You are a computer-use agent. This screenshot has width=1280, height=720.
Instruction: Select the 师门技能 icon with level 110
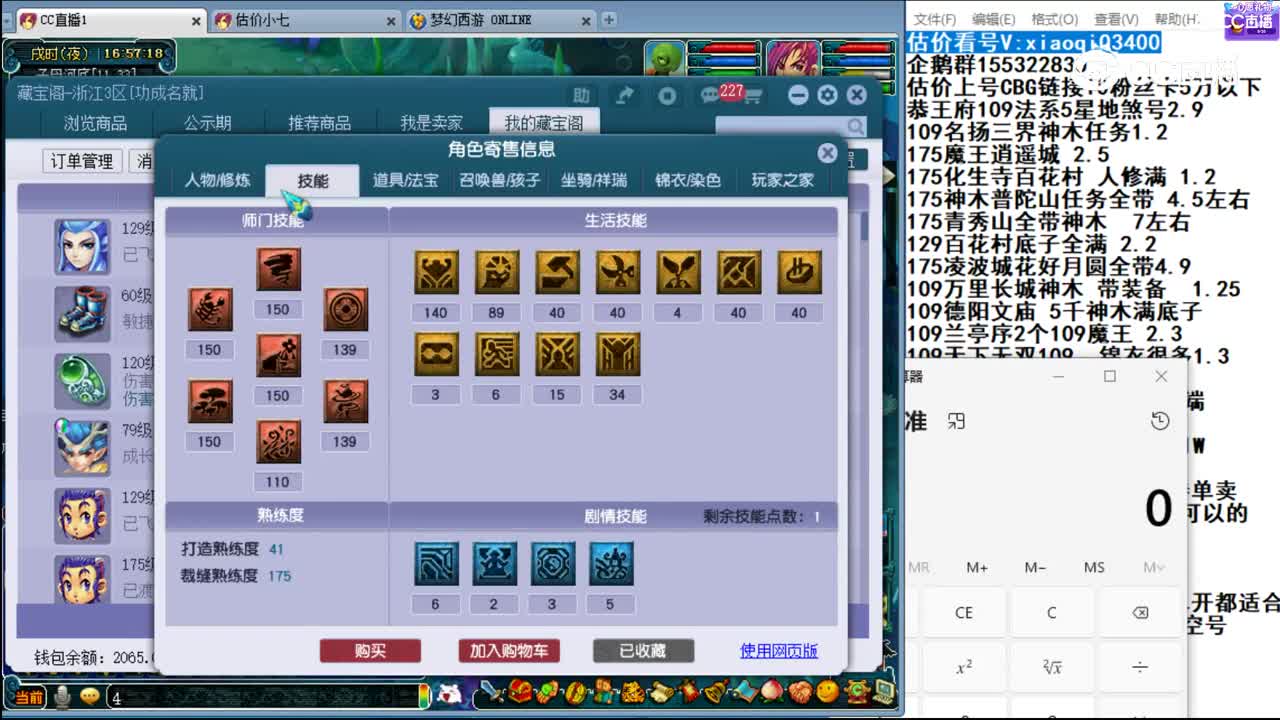tap(278, 442)
